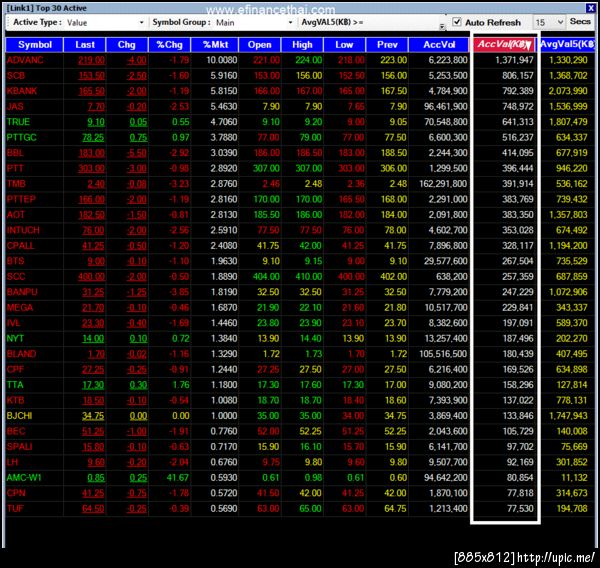
Task: Sort by the AccVol column header
Action: coord(439,45)
